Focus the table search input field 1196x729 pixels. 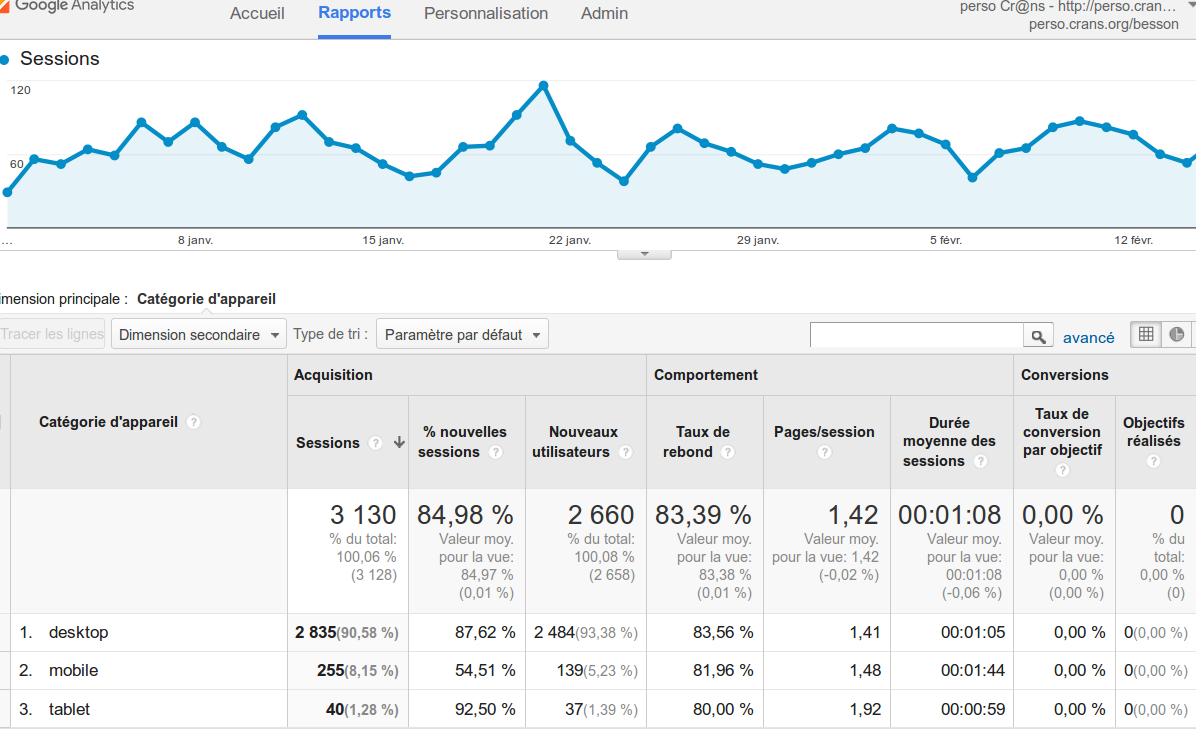[916, 335]
